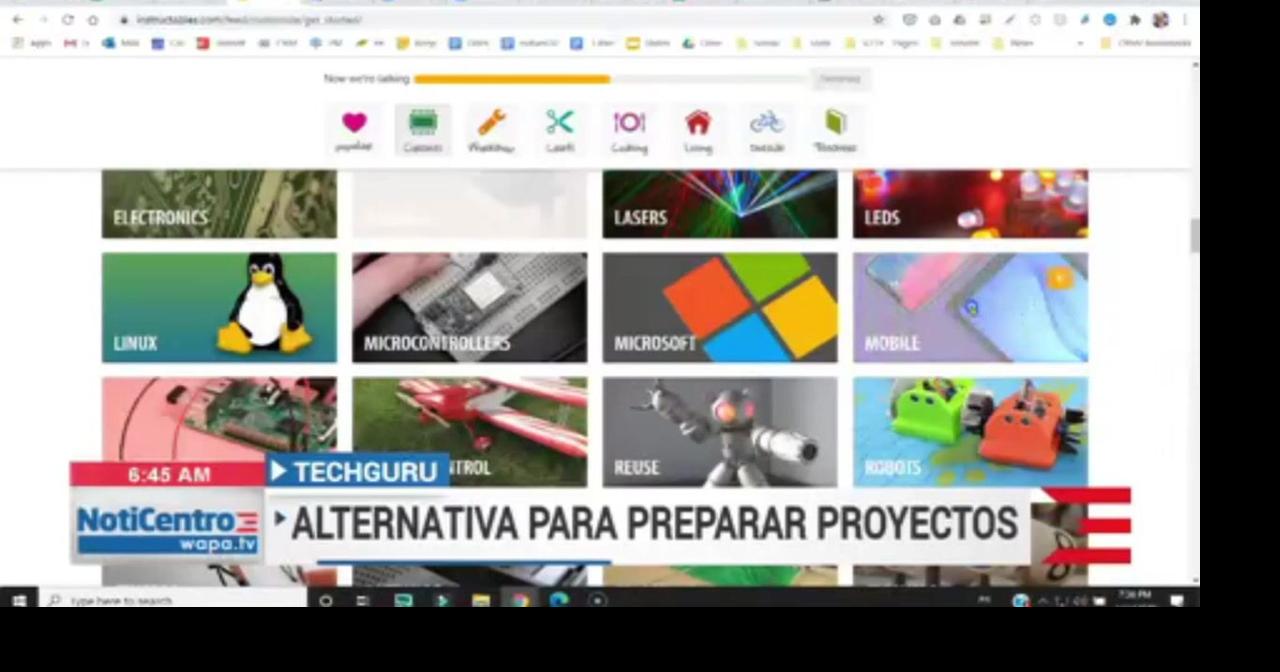This screenshot has height=672, width=1280.
Task: Open the Robots category tile
Action: pyautogui.click(x=969, y=432)
